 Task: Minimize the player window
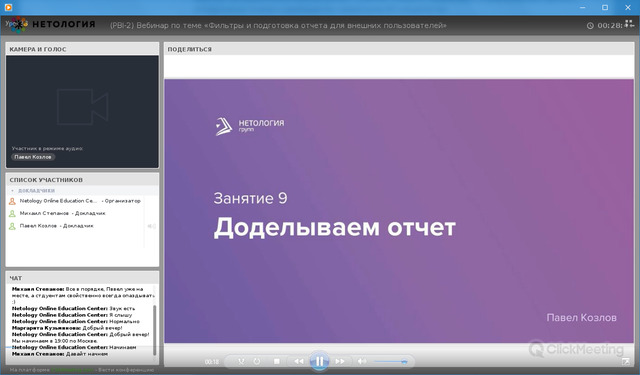pos(582,7)
